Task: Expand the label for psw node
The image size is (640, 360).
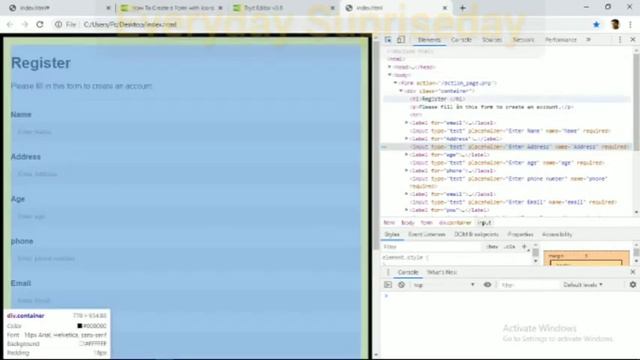Action: pyautogui.click(x=406, y=209)
